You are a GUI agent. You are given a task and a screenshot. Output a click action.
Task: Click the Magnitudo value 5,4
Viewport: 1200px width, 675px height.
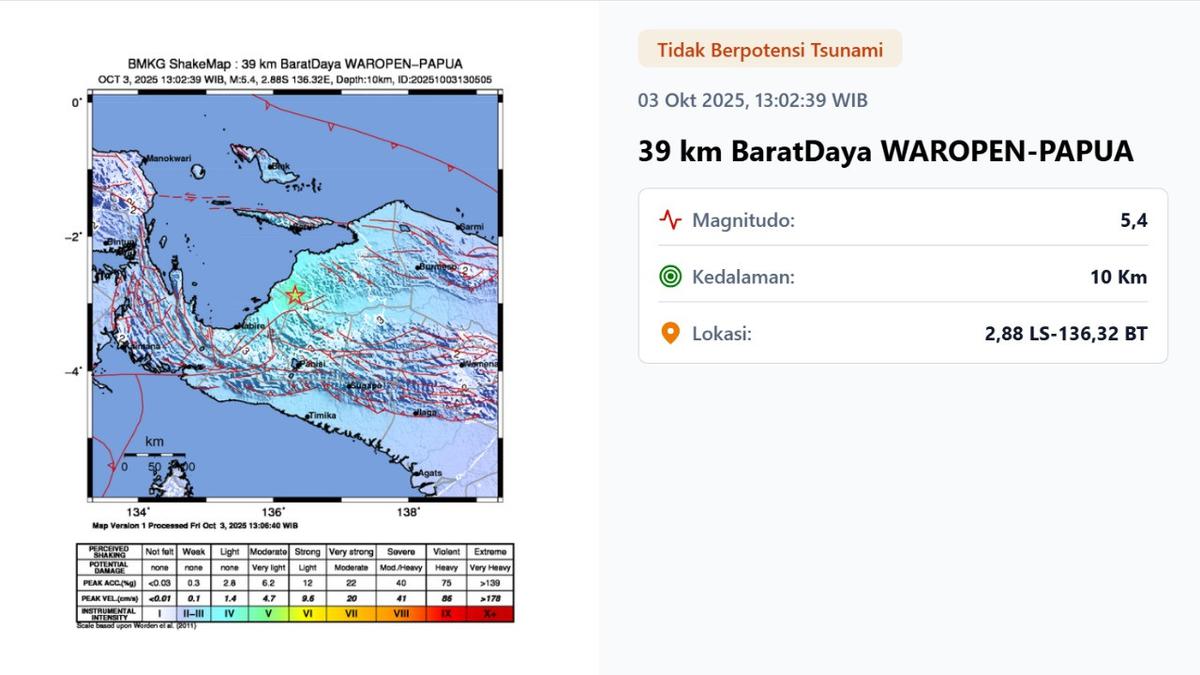click(1133, 220)
